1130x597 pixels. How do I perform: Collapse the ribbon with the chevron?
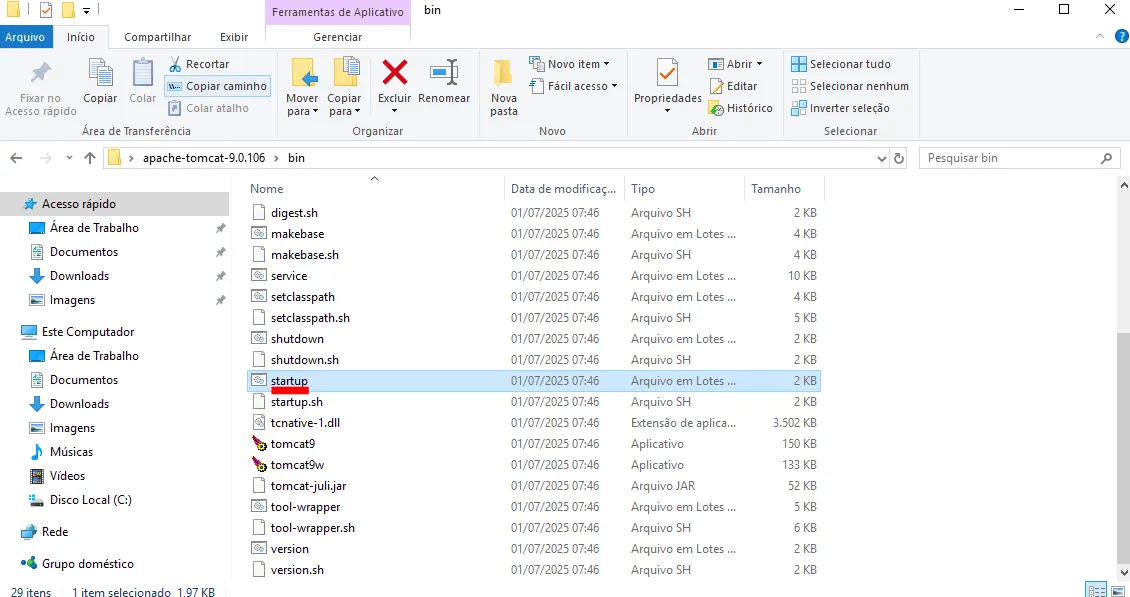1100,36
